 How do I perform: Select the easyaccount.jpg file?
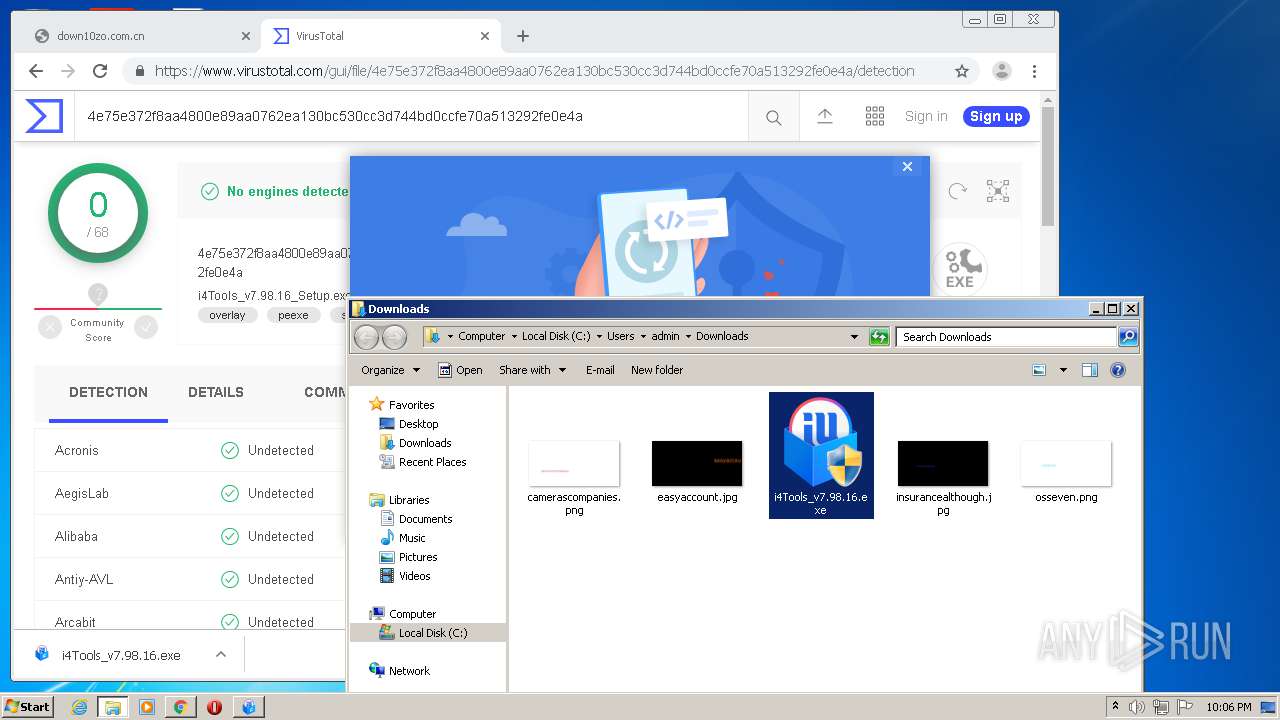tap(697, 472)
